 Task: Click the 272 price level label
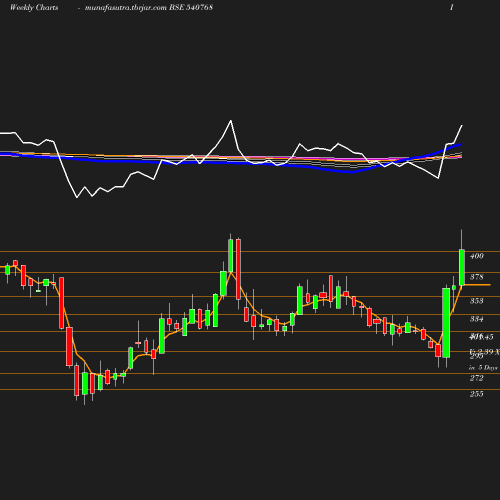[x=476, y=378]
